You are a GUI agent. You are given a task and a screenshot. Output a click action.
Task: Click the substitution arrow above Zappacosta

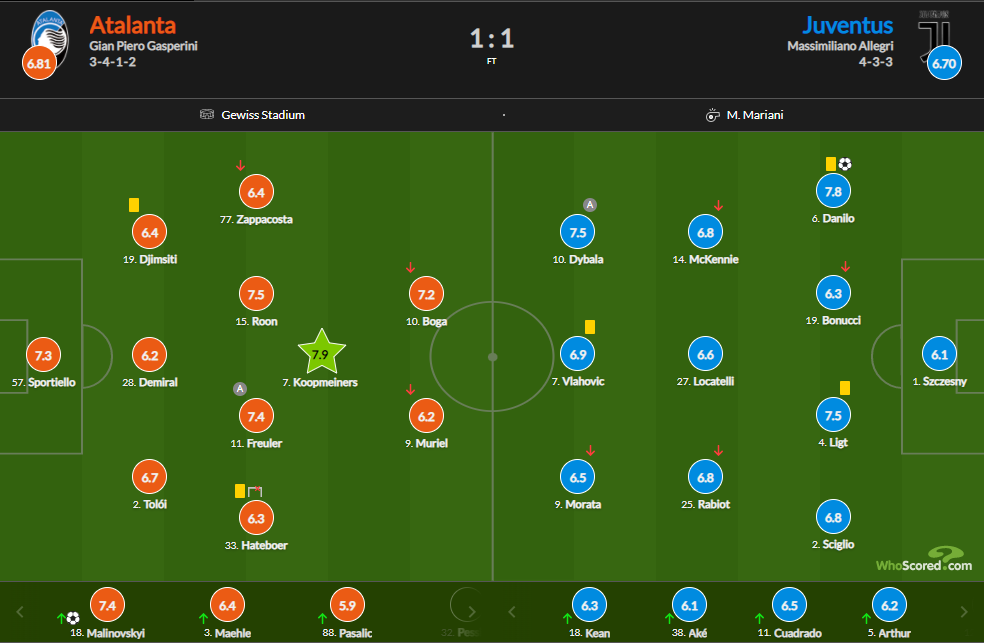(x=240, y=165)
